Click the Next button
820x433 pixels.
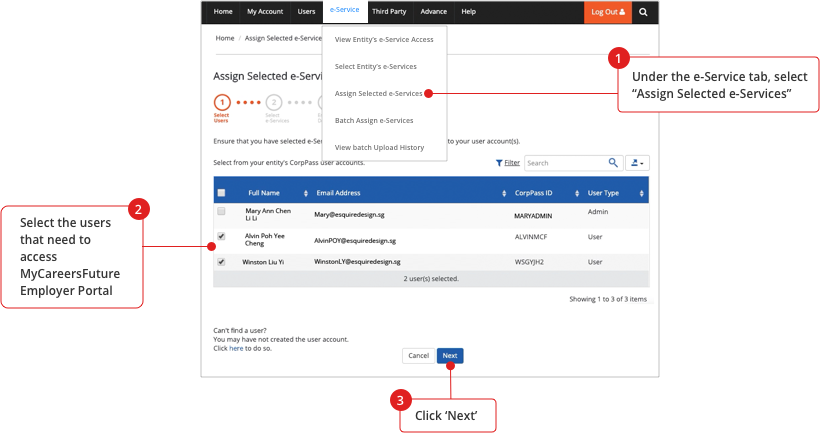click(x=450, y=355)
